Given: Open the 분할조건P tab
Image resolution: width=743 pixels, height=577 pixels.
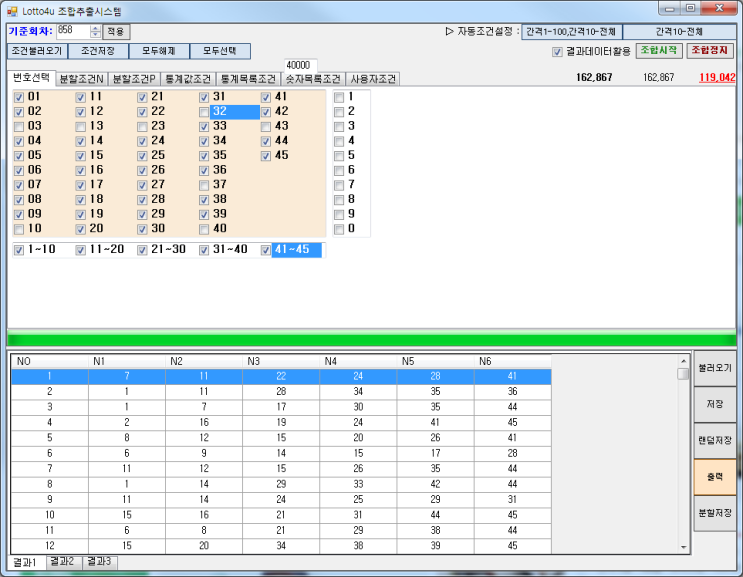Looking at the screenshot, I should (x=135, y=79).
